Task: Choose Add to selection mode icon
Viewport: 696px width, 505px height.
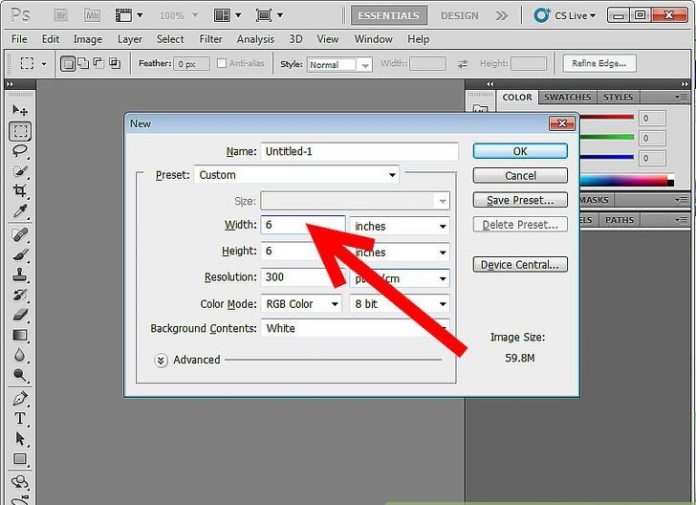Action: click(x=83, y=64)
